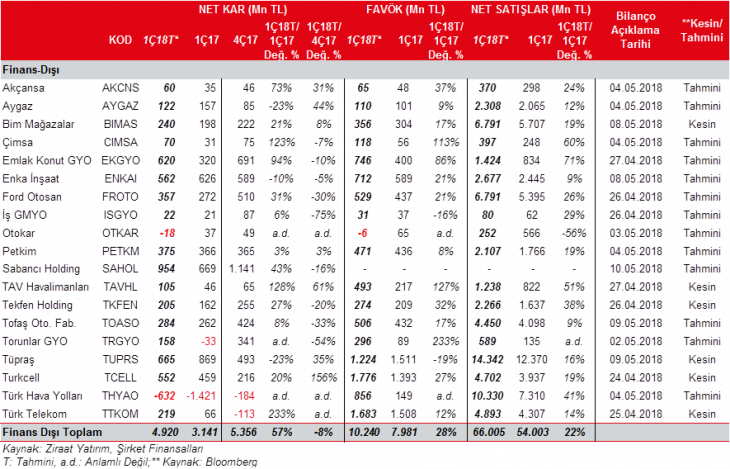The image size is (730, 469).
Task: Select TAV Havalimanları's "128%" change value
Action: click(x=282, y=287)
